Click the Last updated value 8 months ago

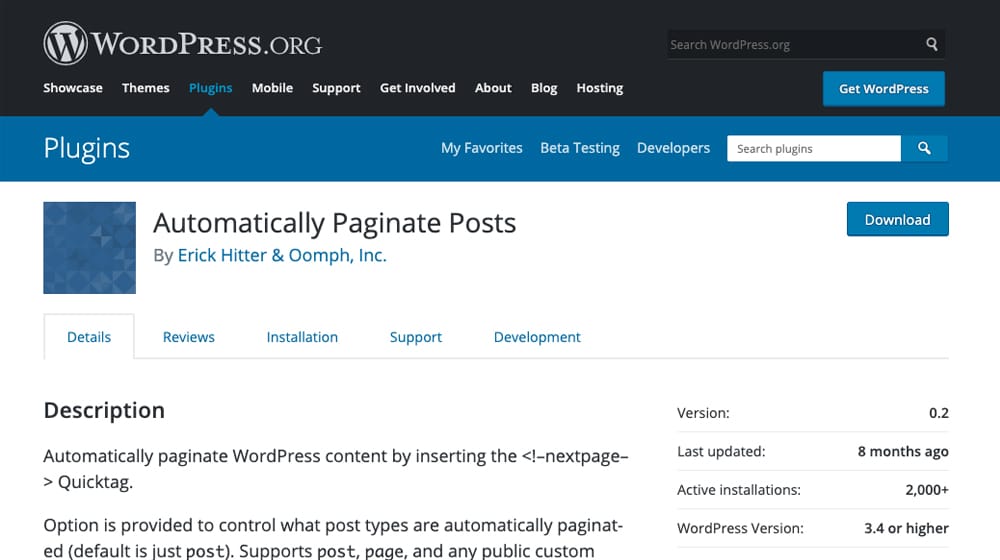[902, 452]
